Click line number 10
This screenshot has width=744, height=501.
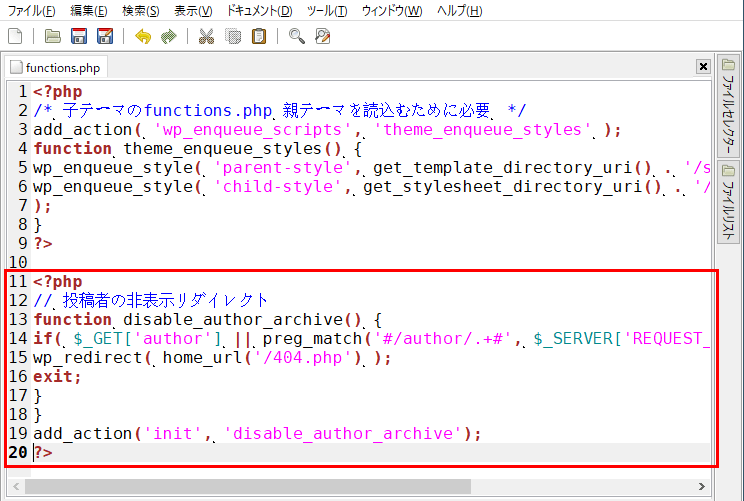(18, 262)
